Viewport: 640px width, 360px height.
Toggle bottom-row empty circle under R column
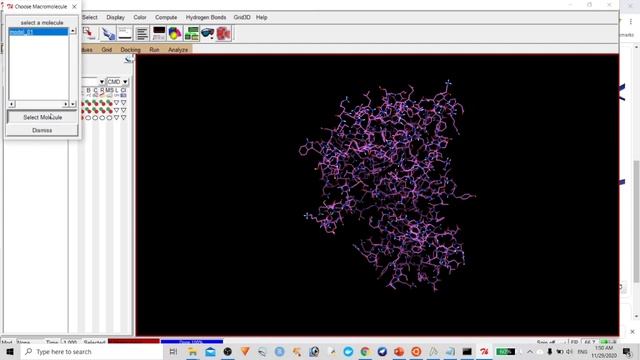tap(102, 118)
